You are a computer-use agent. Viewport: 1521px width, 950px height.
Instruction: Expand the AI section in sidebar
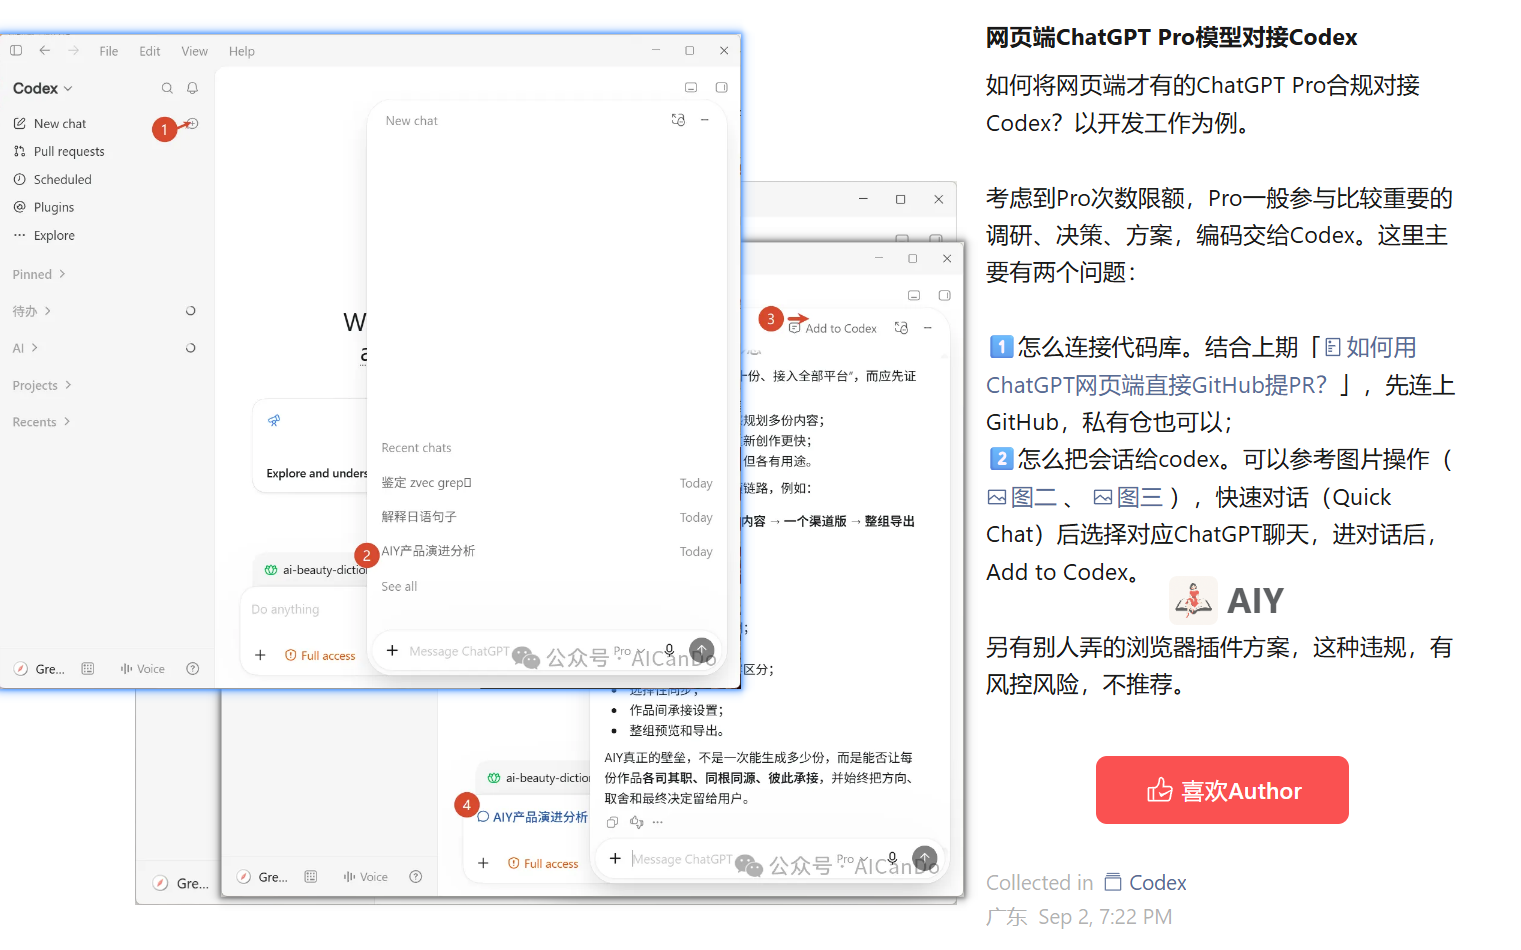[x=25, y=348]
